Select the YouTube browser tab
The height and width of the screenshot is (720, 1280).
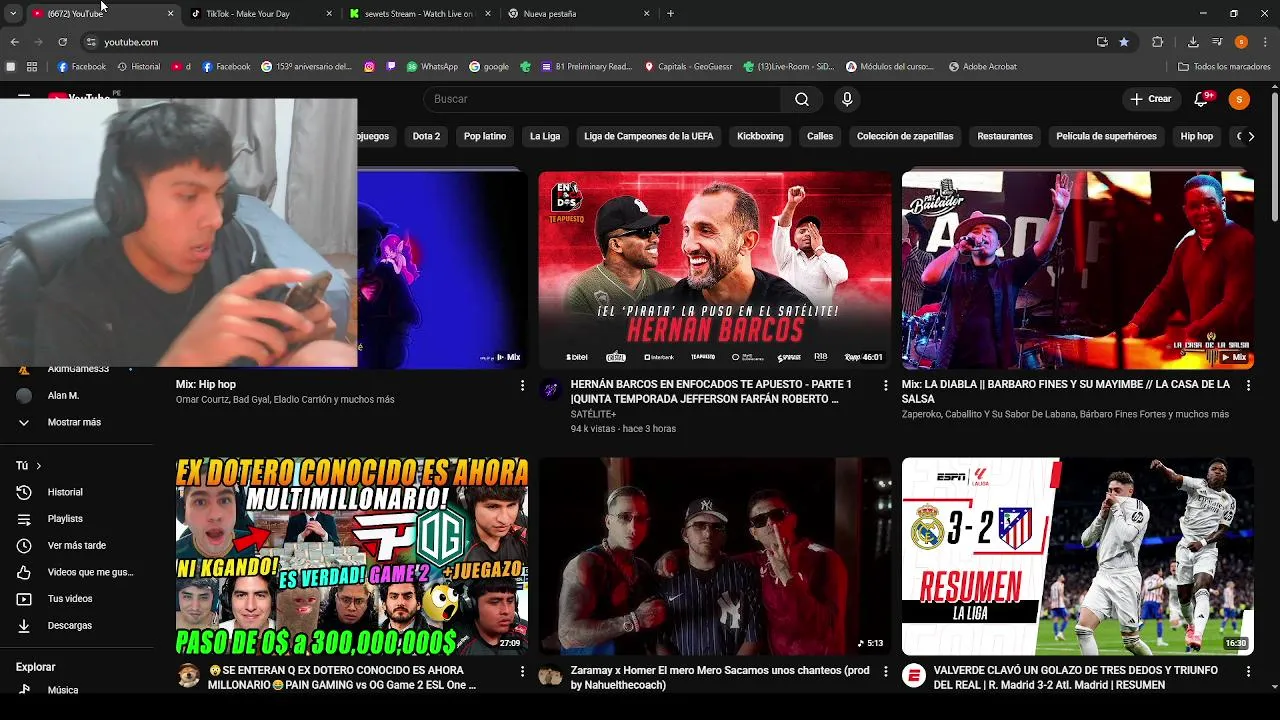[x=102, y=14]
